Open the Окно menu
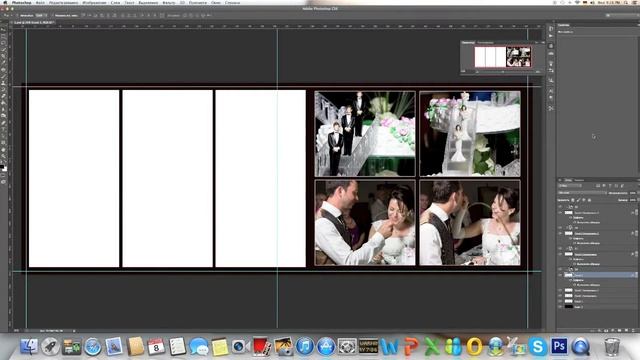 point(216,2)
